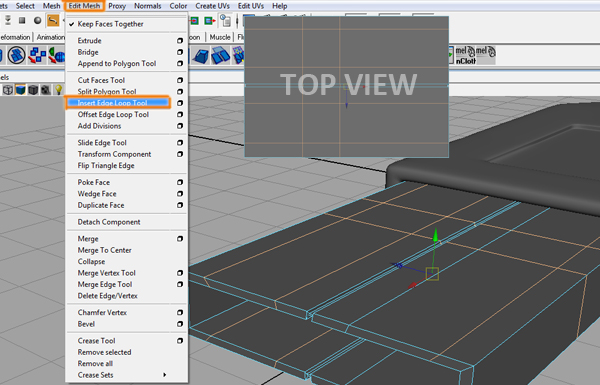Grab the green Y-axis manipulator arrow

tap(435, 236)
